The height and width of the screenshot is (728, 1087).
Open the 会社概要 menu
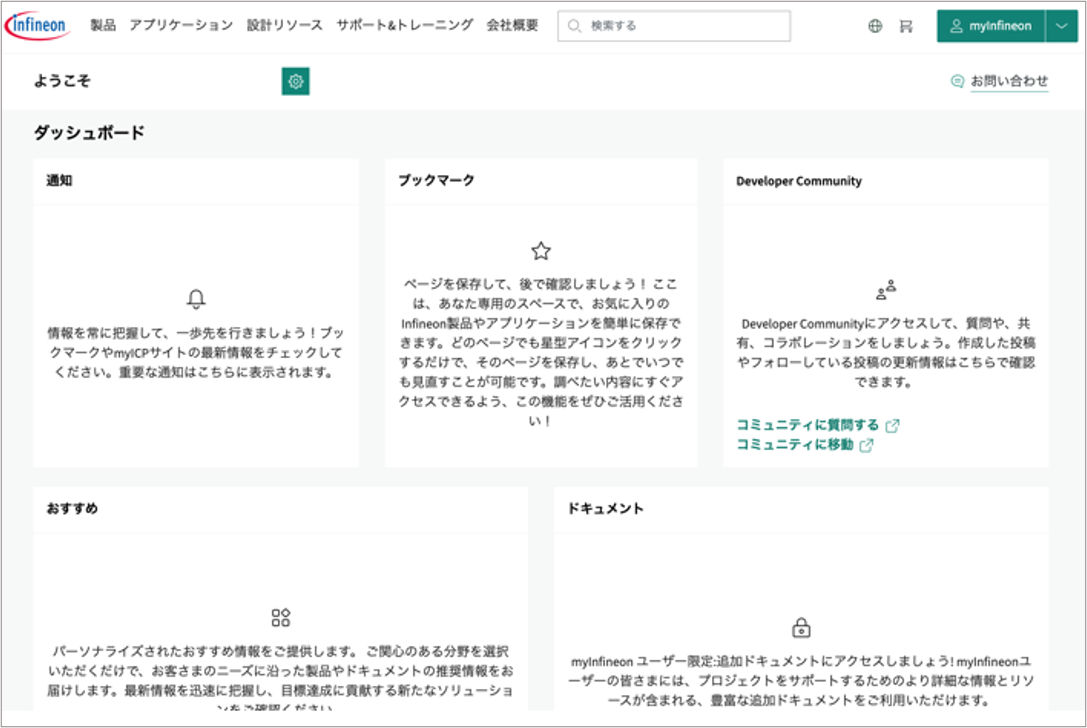tap(512, 25)
